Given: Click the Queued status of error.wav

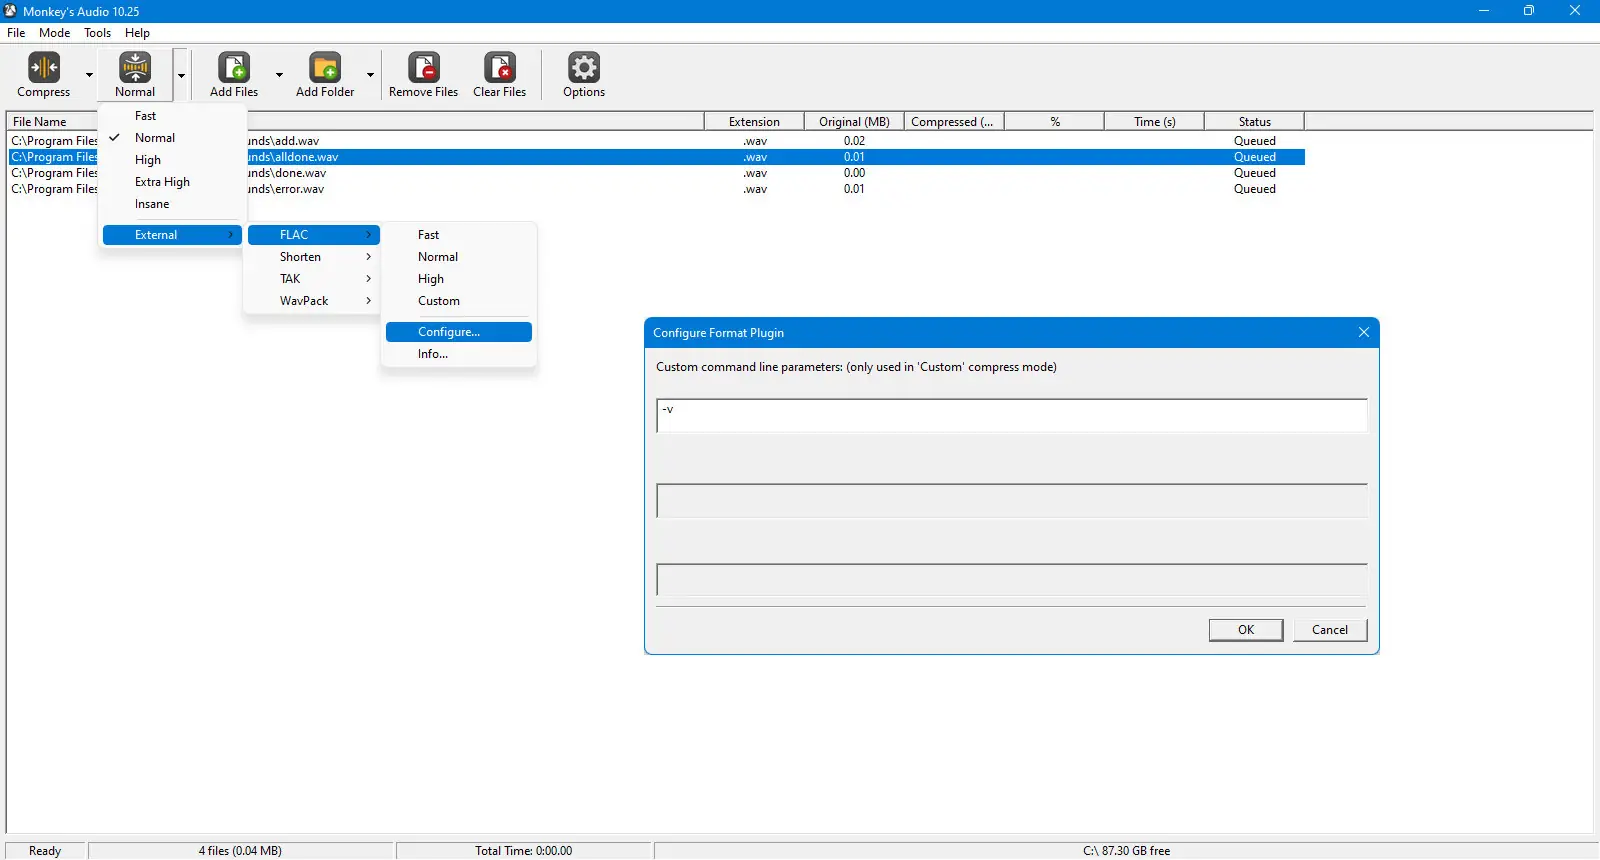Looking at the screenshot, I should point(1255,189).
